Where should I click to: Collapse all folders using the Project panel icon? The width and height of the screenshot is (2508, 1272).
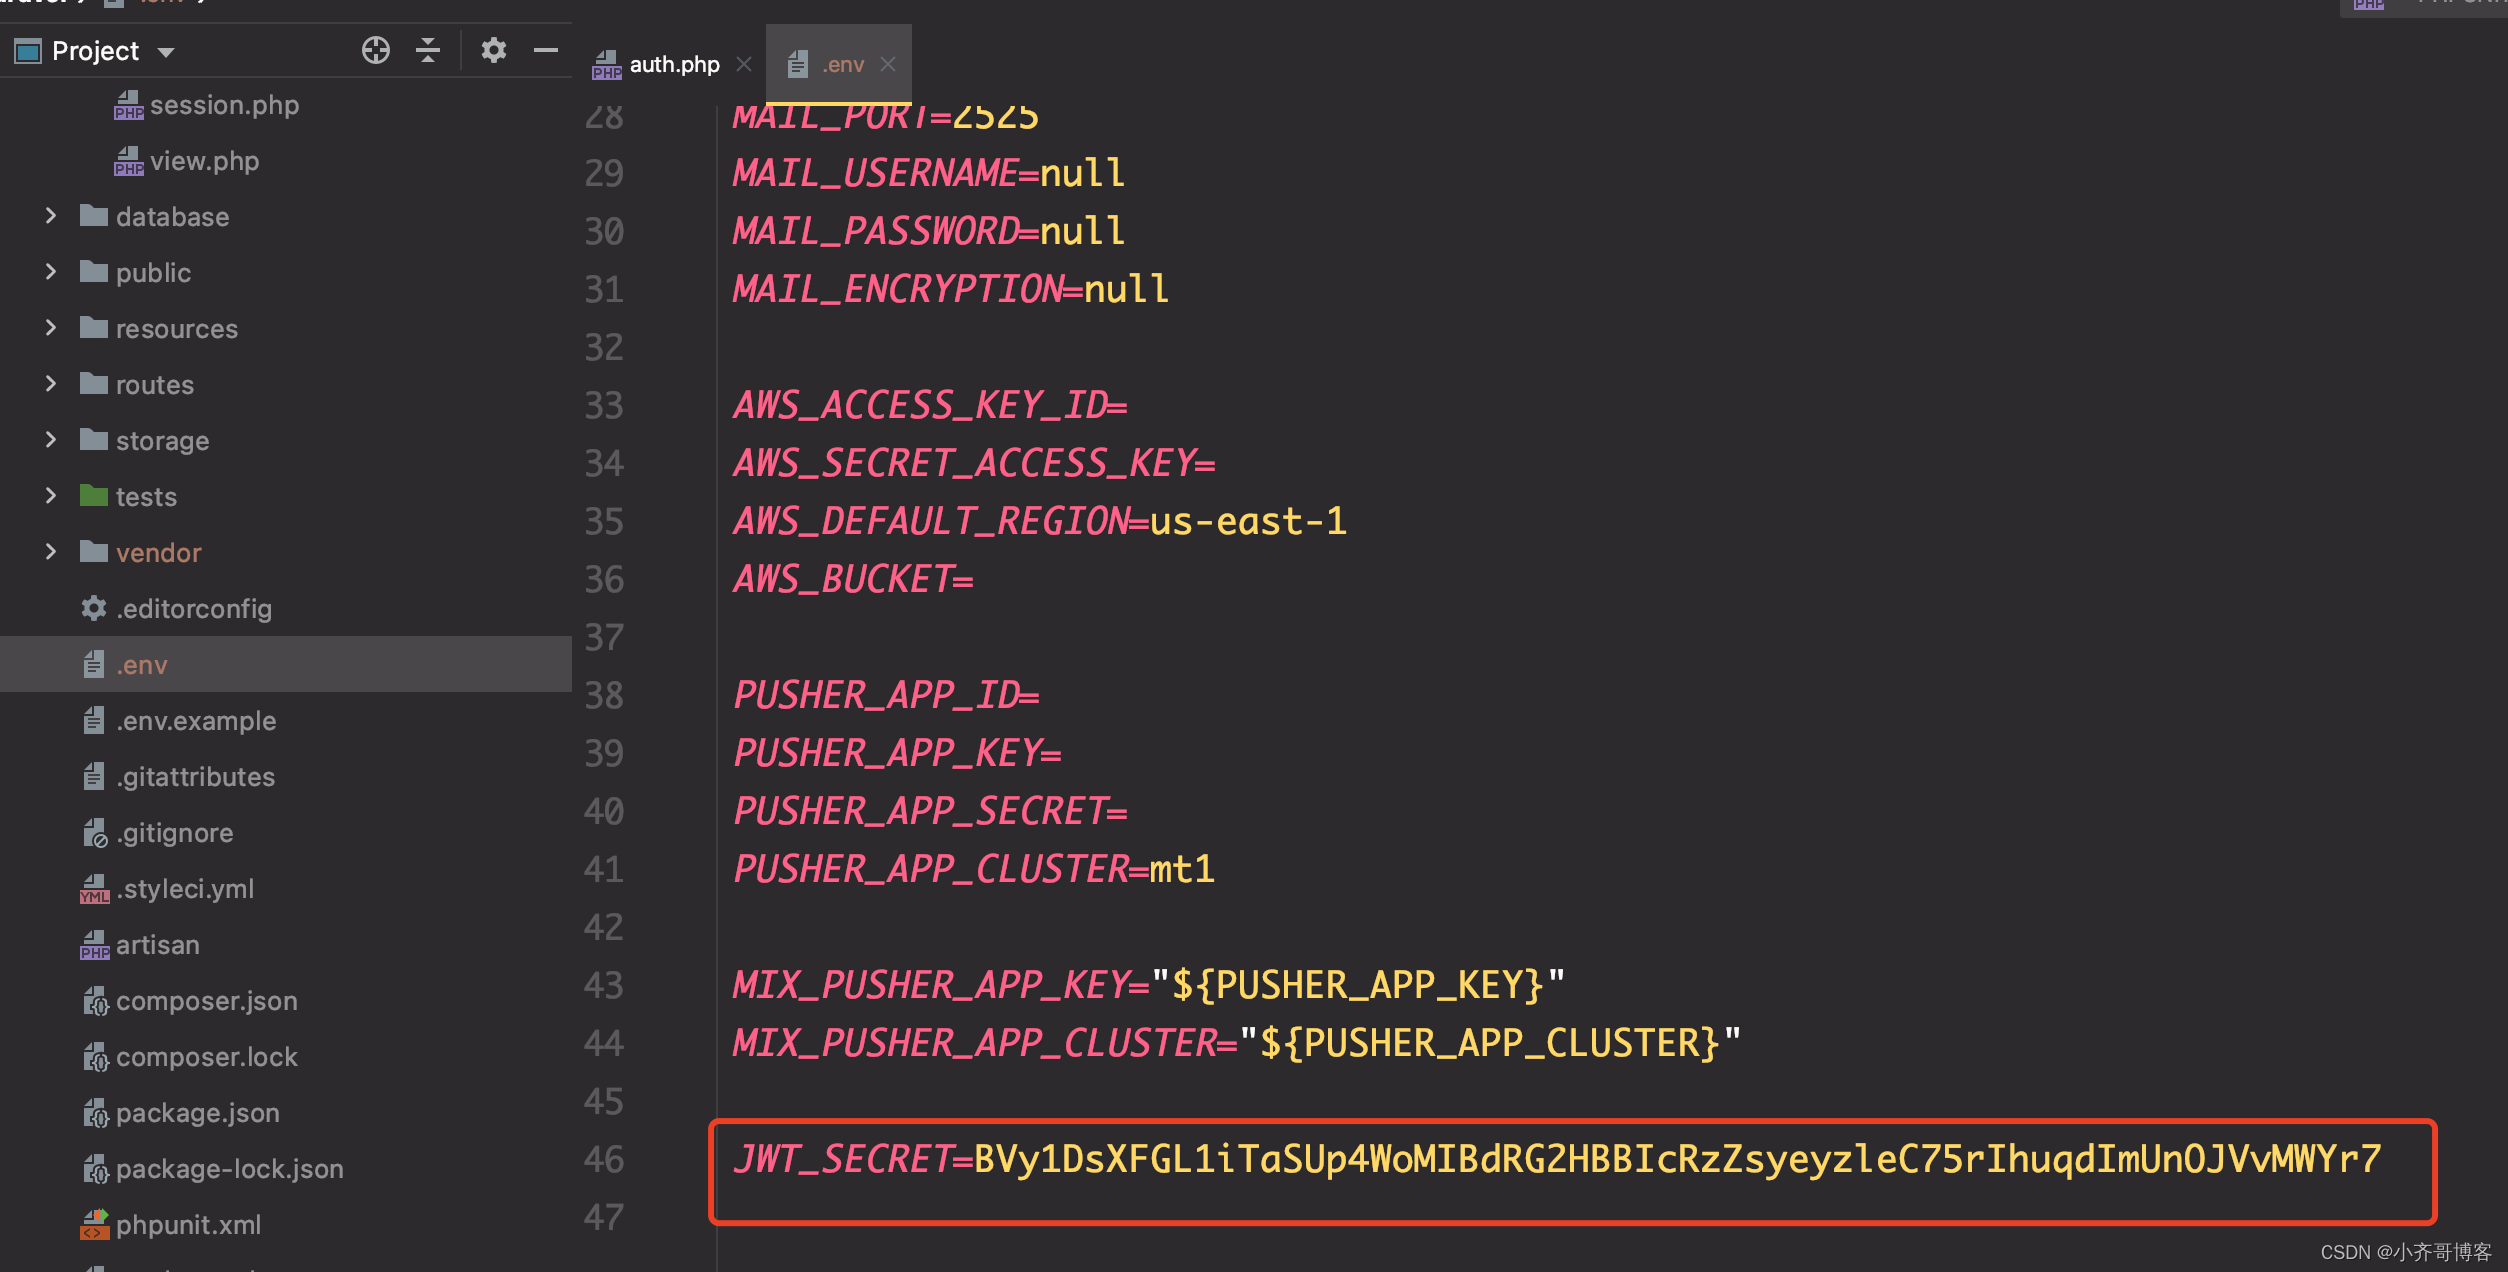[428, 50]
